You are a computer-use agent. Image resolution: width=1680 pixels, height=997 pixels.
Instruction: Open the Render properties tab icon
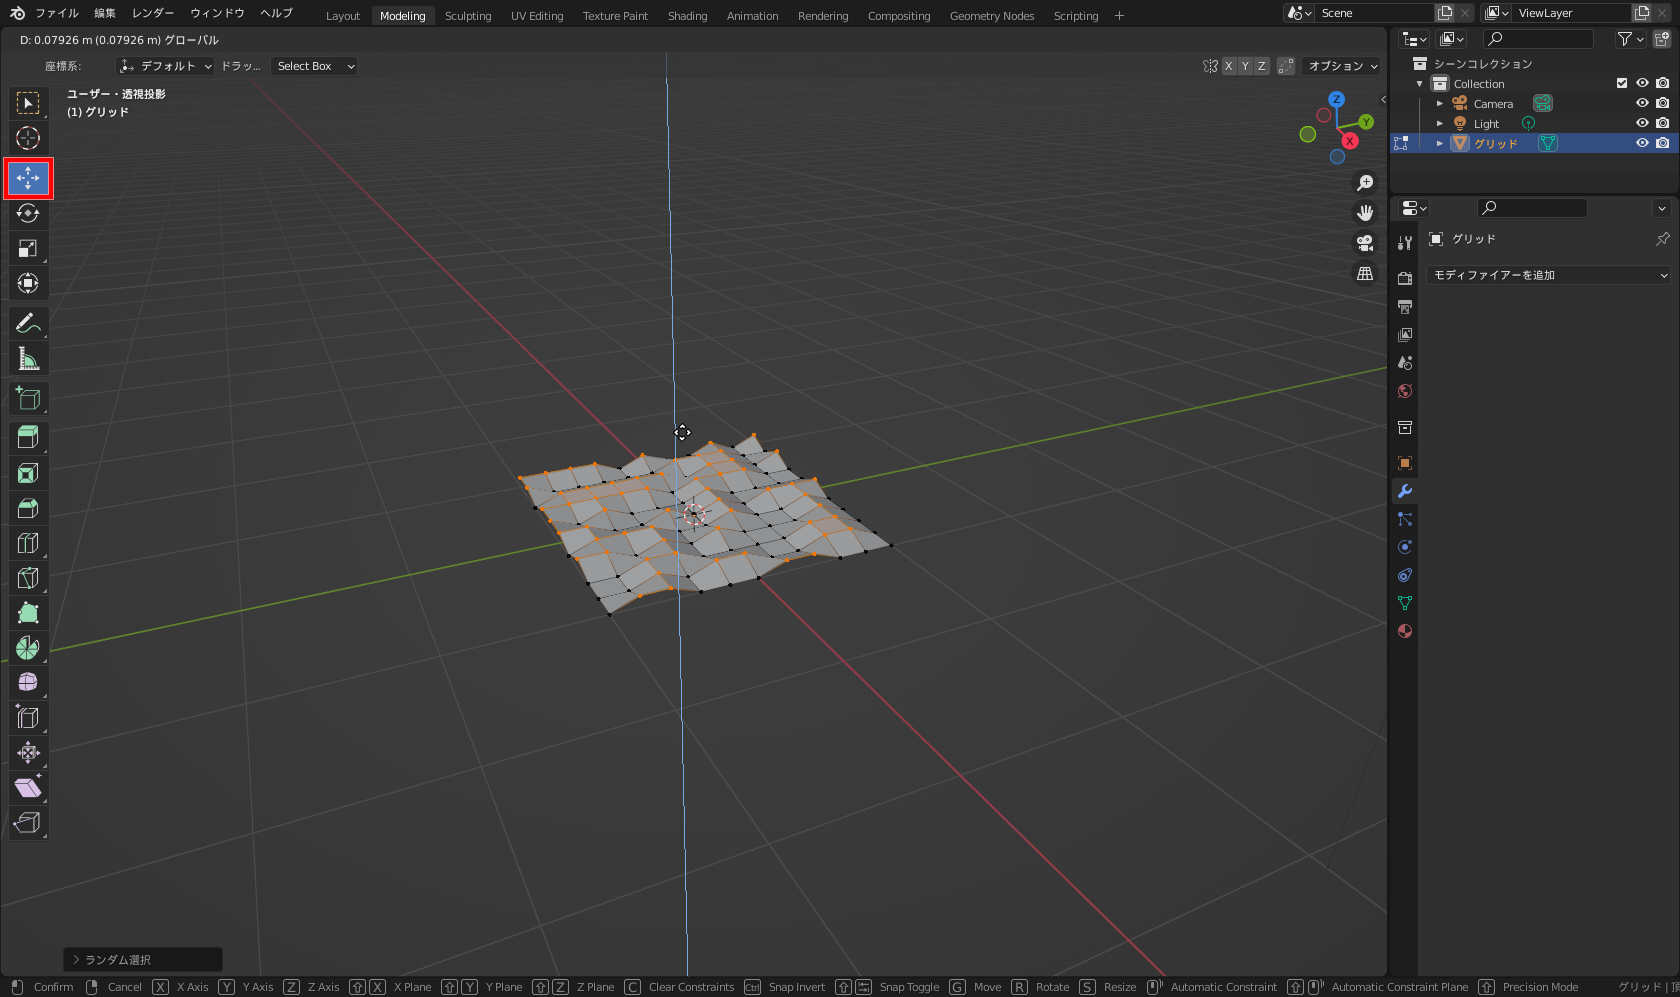(x=1405, y=278)
